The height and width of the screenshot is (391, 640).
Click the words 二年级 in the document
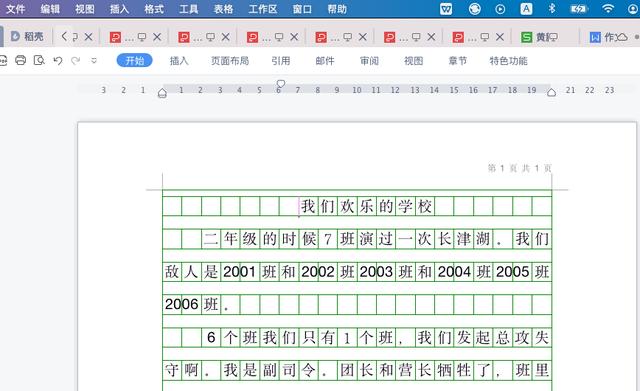(x=230, y=239)
